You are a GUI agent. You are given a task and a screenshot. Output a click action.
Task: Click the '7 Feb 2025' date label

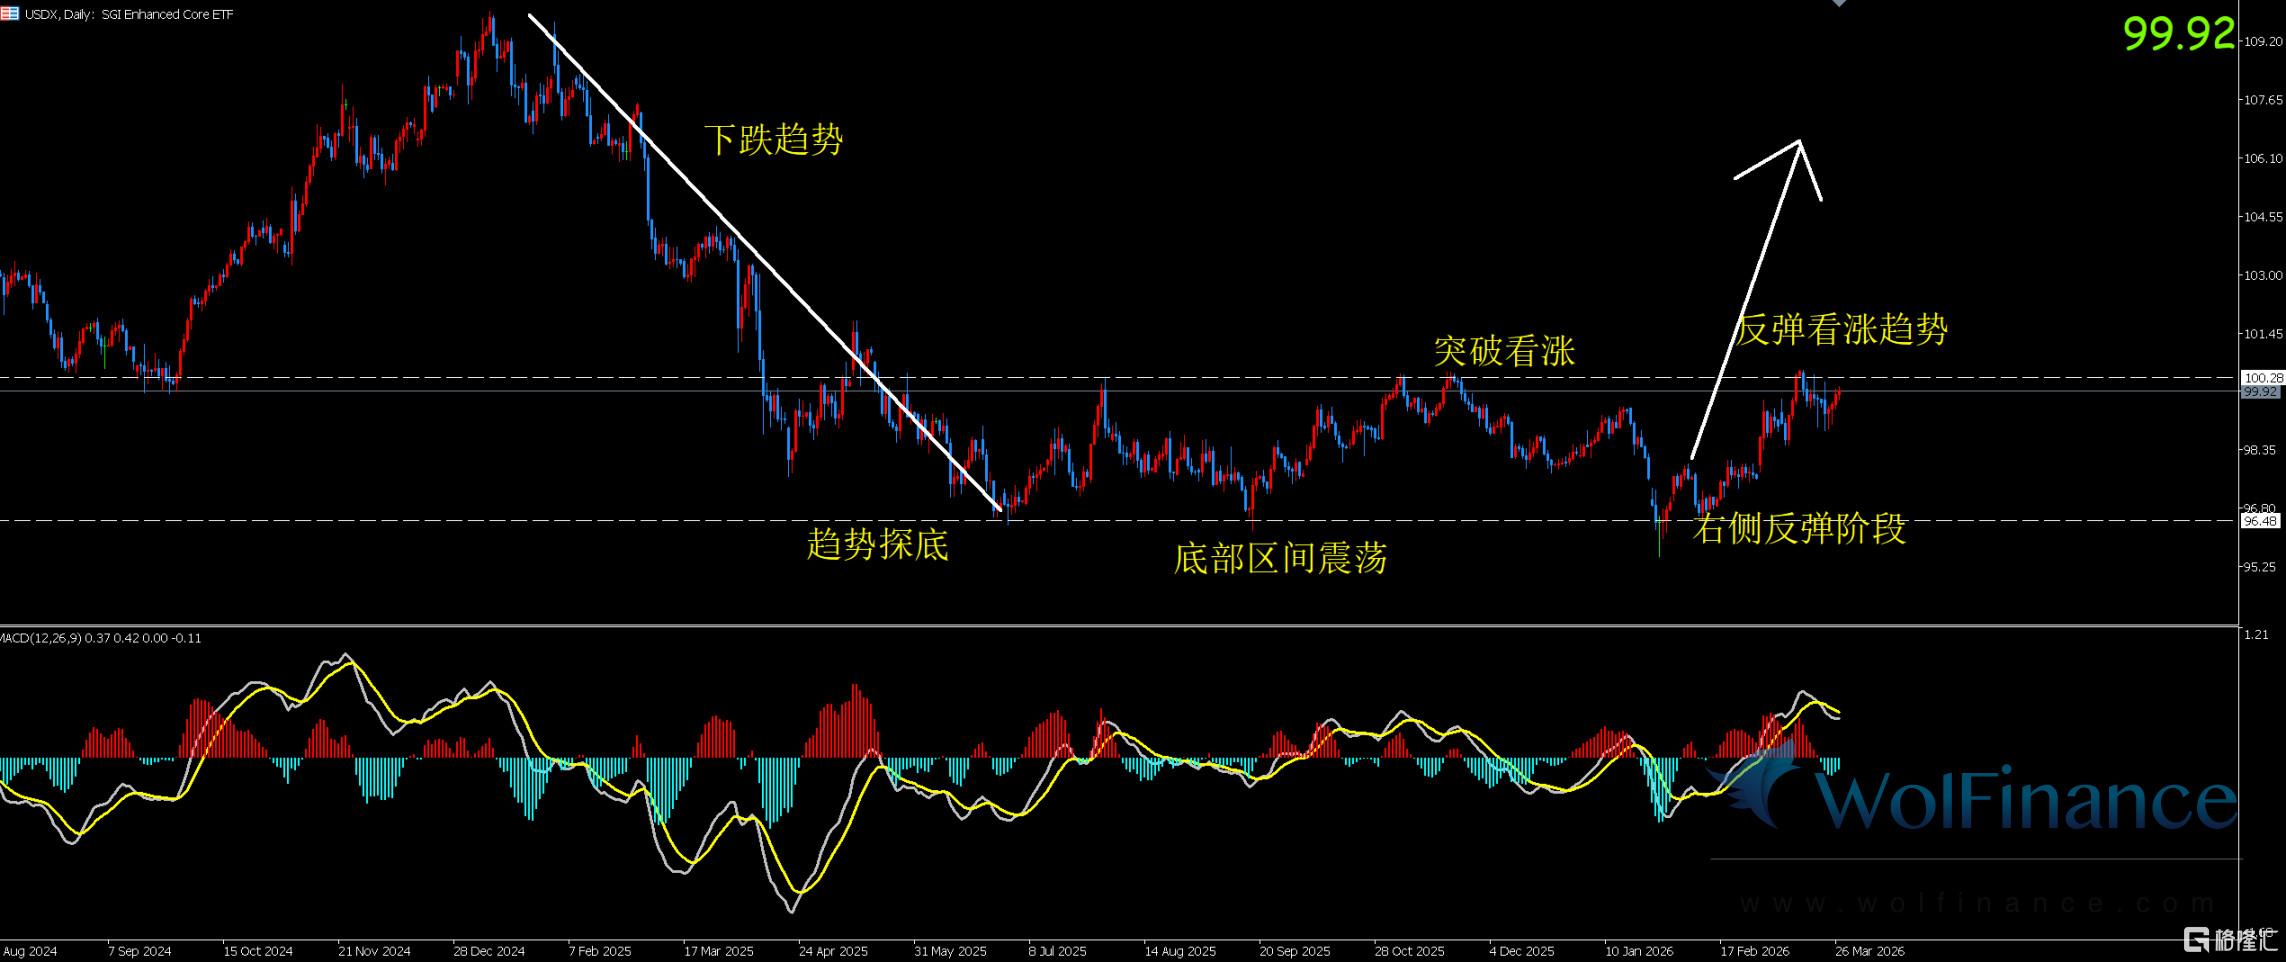click(600, 951)
